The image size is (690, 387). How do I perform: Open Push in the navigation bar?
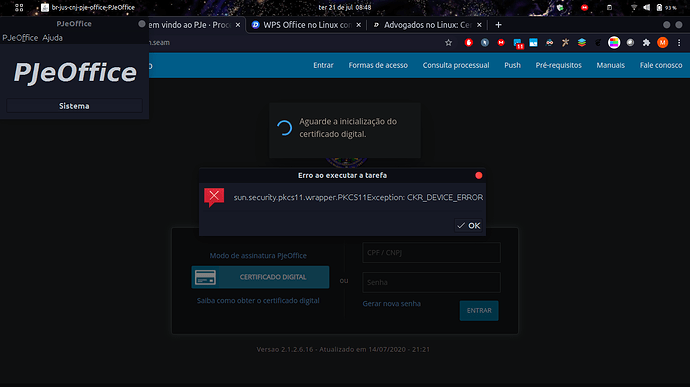click(x=512, y=65)
